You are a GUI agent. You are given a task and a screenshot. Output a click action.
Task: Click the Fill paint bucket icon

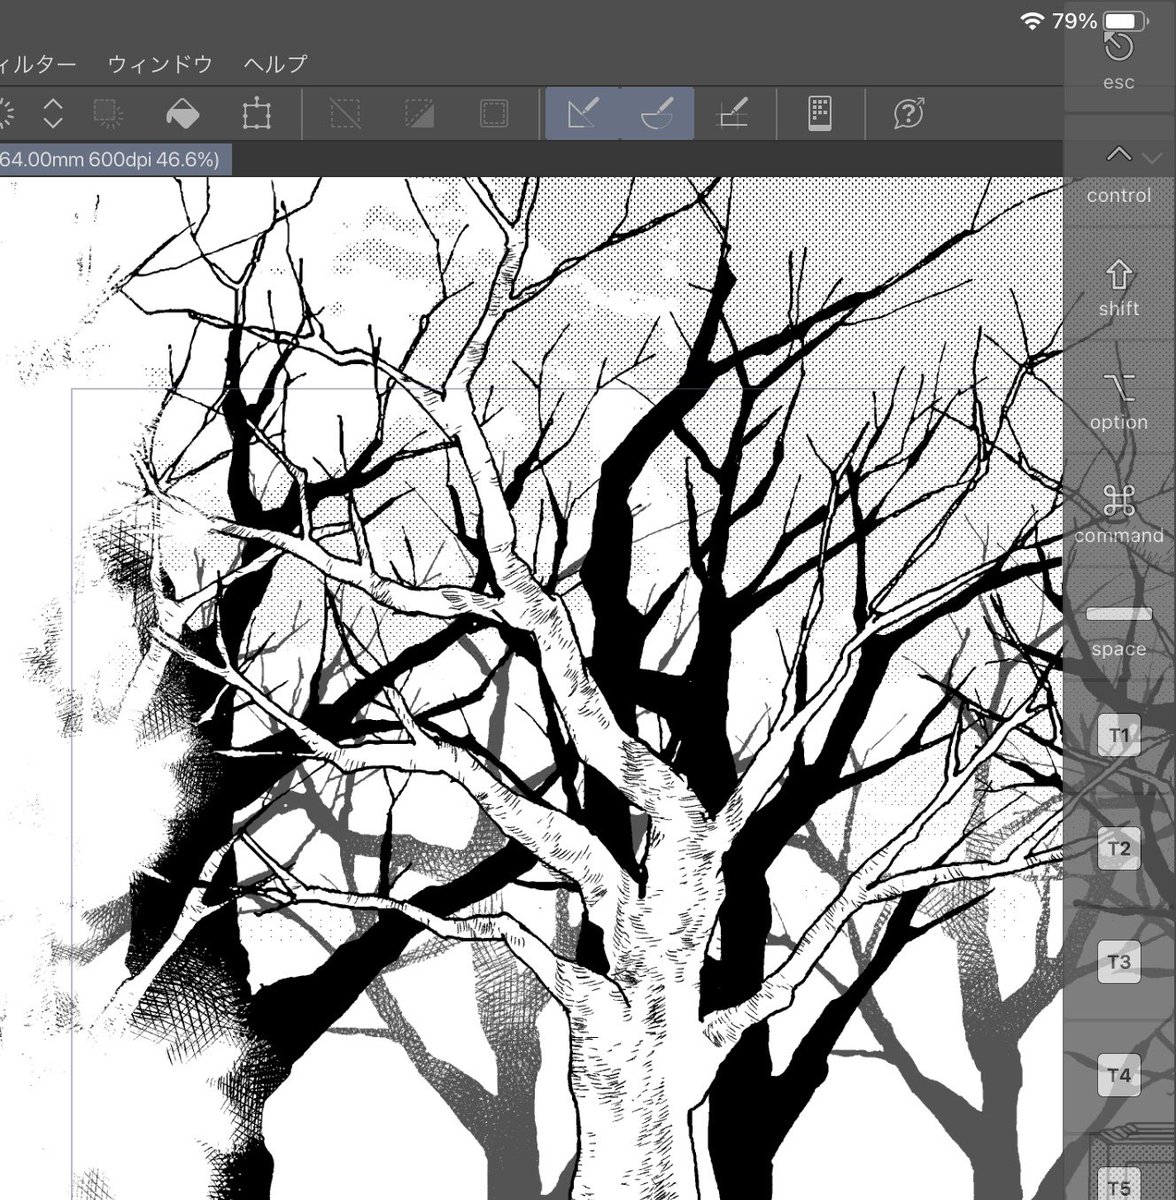pyautogui.click(x=181, y=113)
